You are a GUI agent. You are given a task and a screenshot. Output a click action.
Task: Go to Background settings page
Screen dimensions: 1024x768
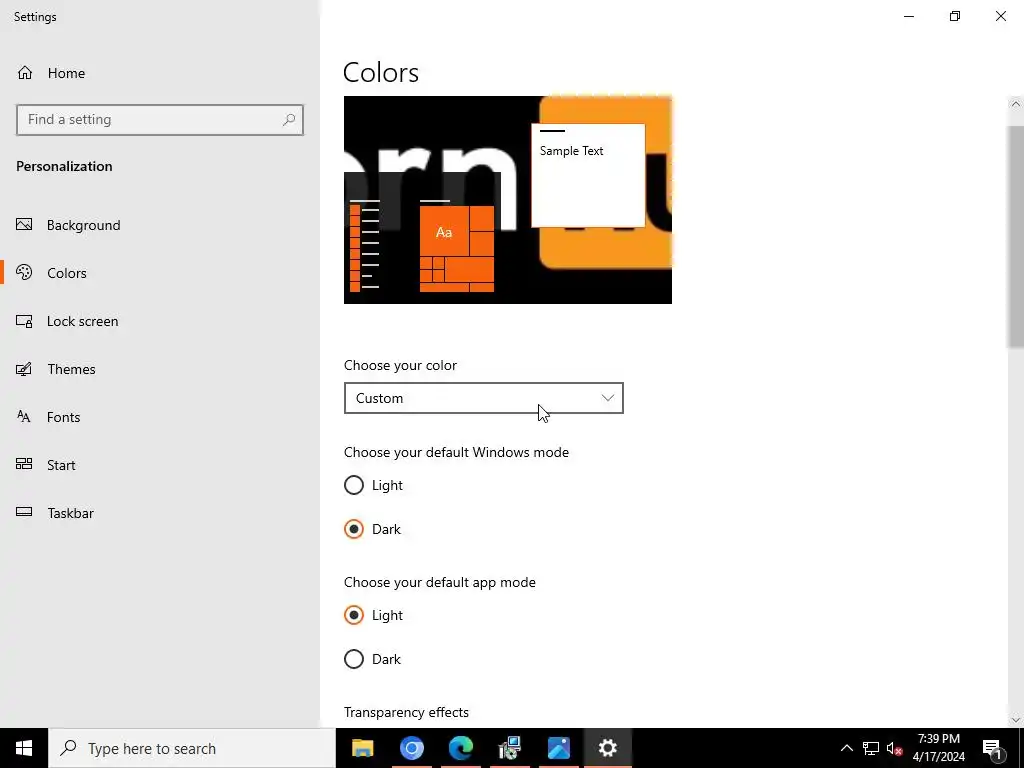pos(160,225)
